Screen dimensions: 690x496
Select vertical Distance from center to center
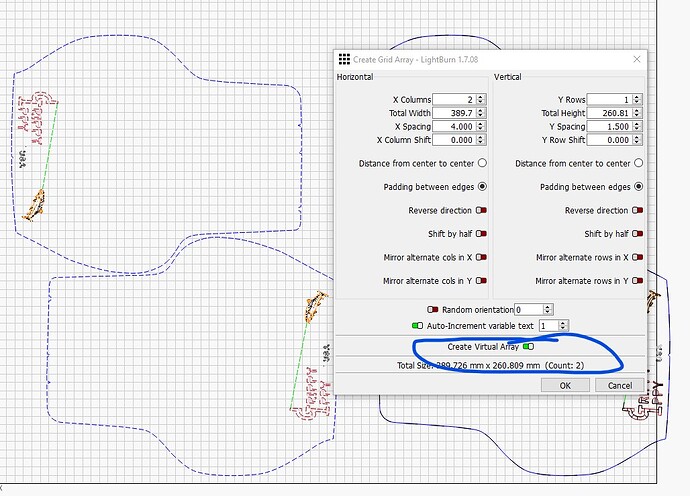pyautogui.click(x=639, y=163)
